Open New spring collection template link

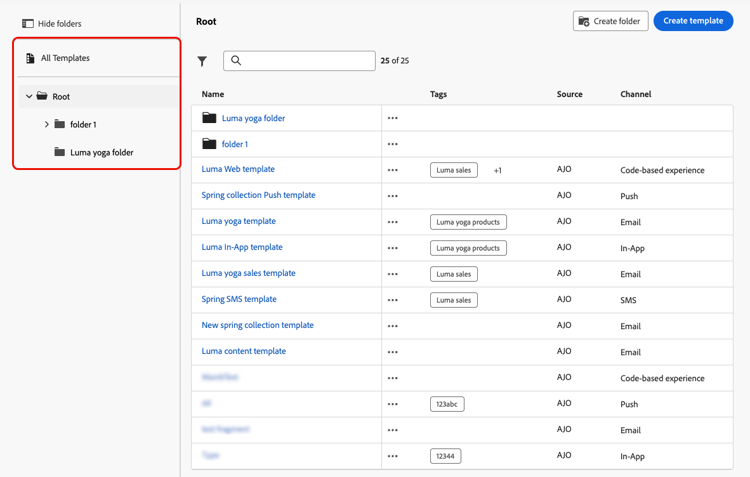point(257,325)
